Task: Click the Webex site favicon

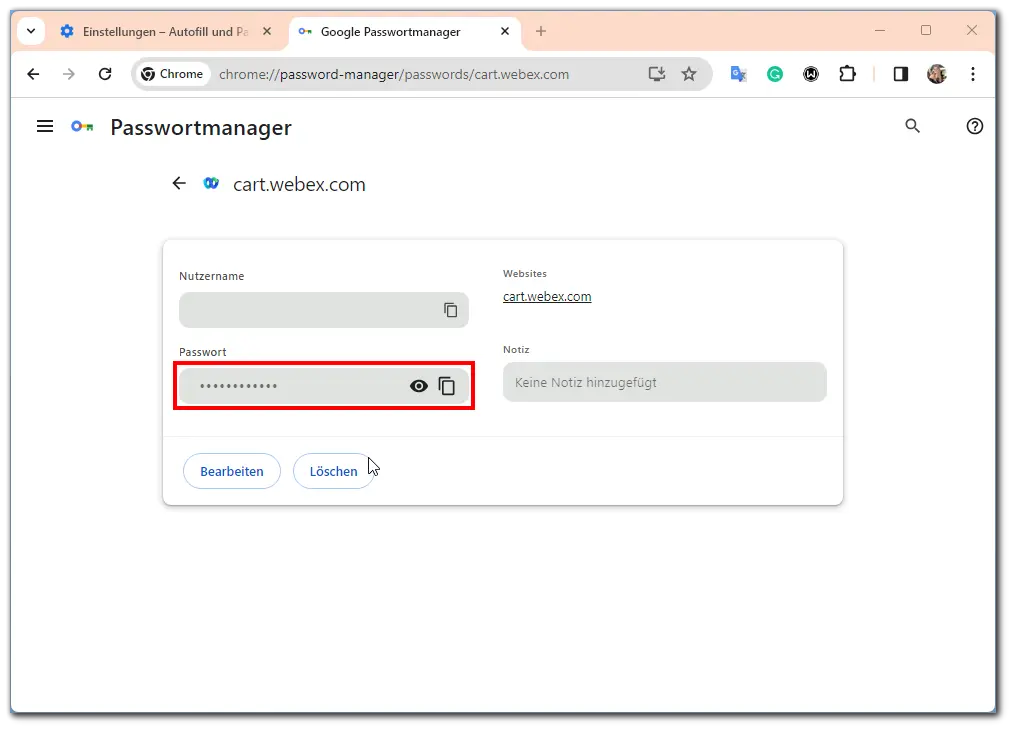Action: click(211, 184)
